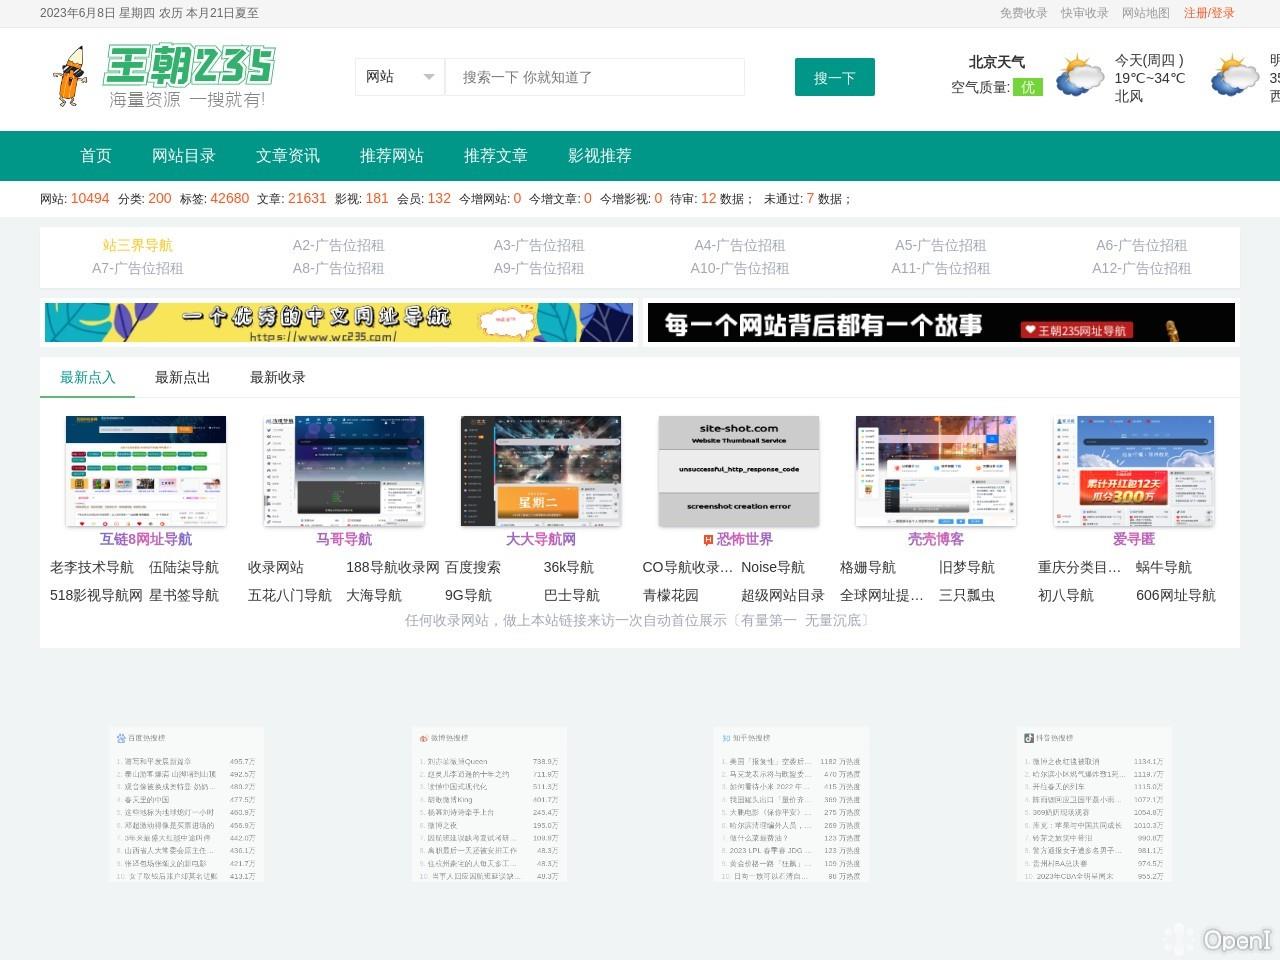This screenshot has width=1280, height=960.
Task: Click the 每一个网站背后都有一个故事 banner
Action: tap(940, 323)
